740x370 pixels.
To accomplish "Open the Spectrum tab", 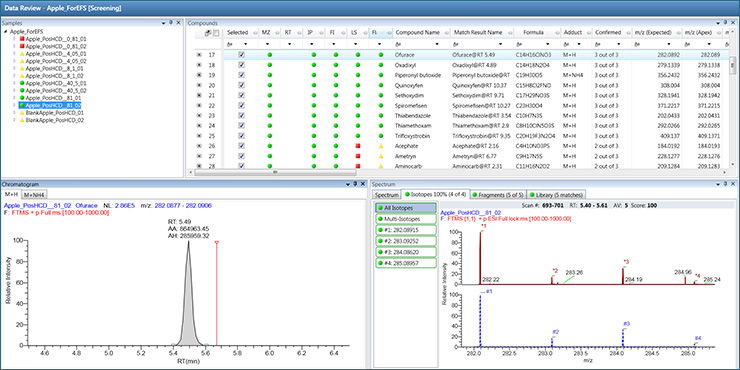I will click(x=387, y=194).
